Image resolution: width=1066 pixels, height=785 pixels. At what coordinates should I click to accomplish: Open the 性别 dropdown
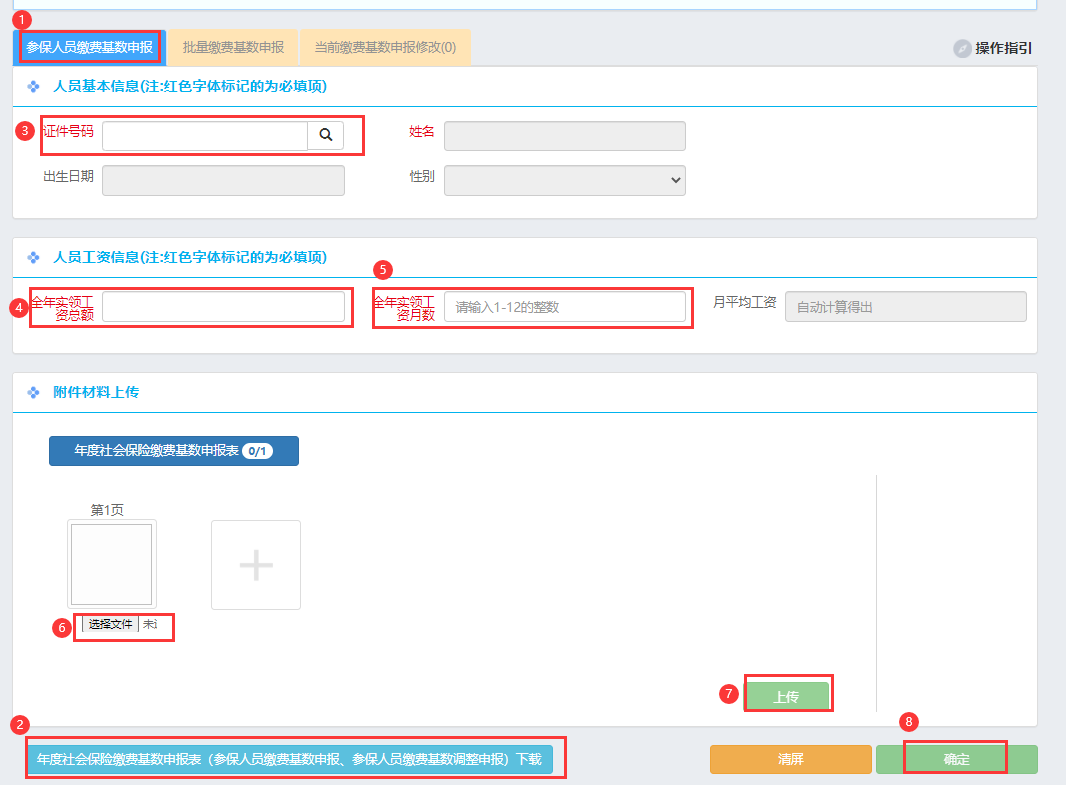(564, 180)
